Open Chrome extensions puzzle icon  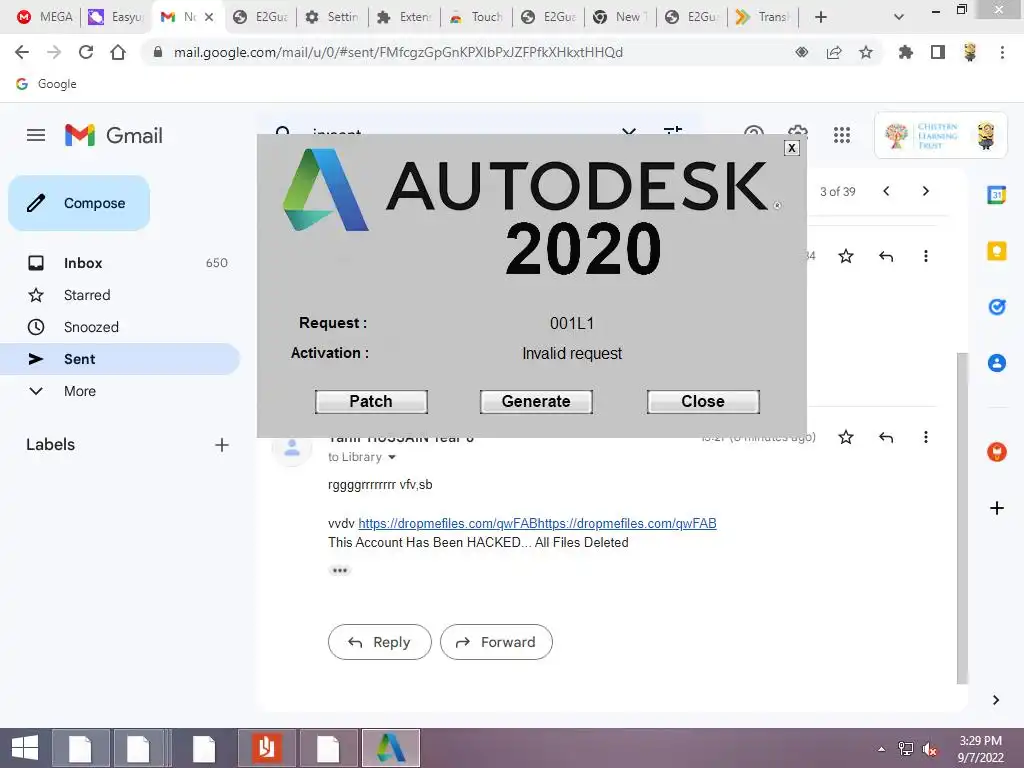tap(906, 52)
